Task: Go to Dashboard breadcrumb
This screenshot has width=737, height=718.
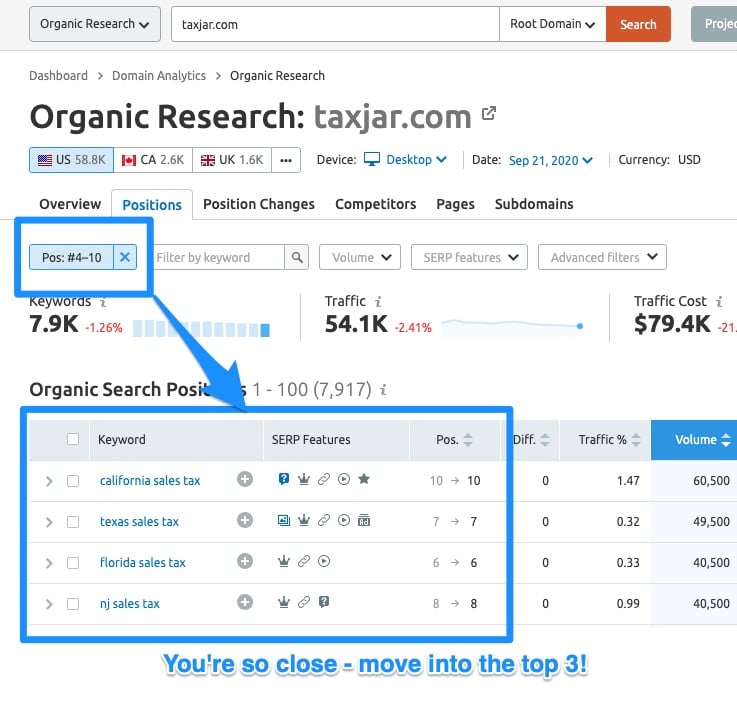Action: (x=58, y=76)
